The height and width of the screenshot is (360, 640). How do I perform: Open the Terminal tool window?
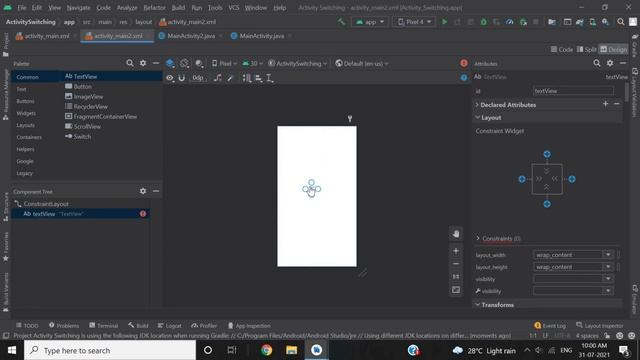point(103,325)
